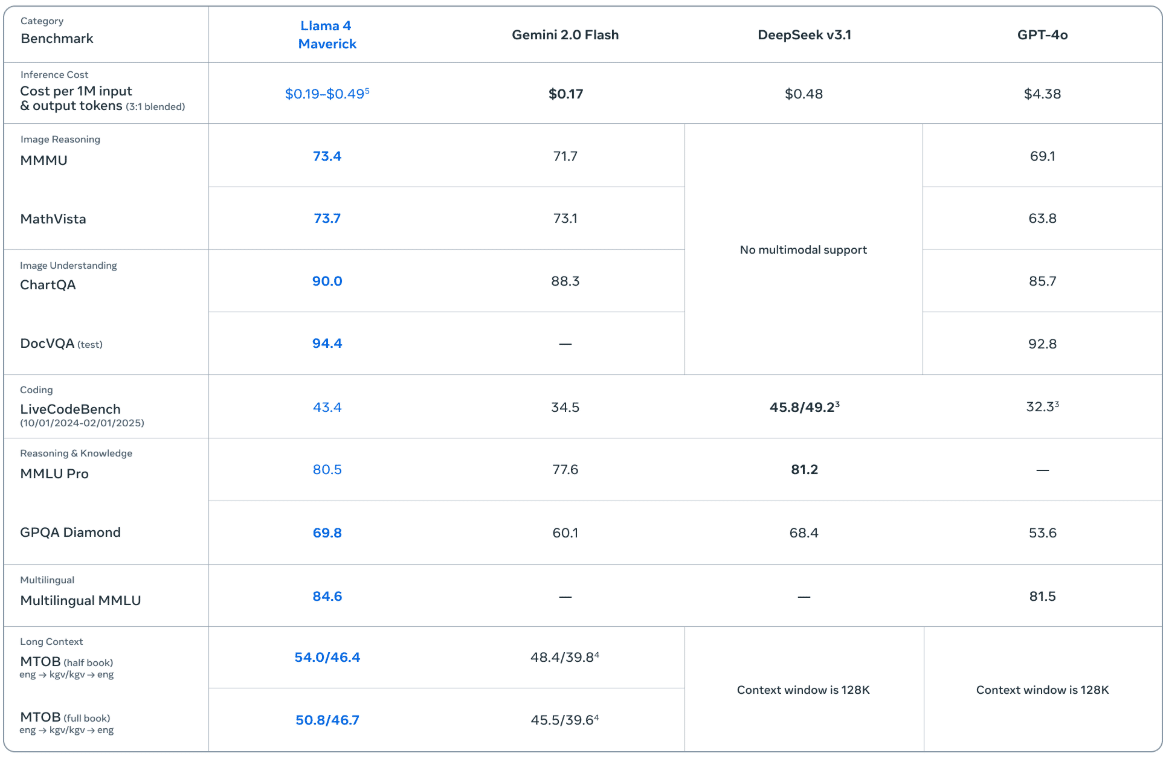
Task: Click Llama's $0.19–$0.49 inference cost value
Action: coord(326,94)
